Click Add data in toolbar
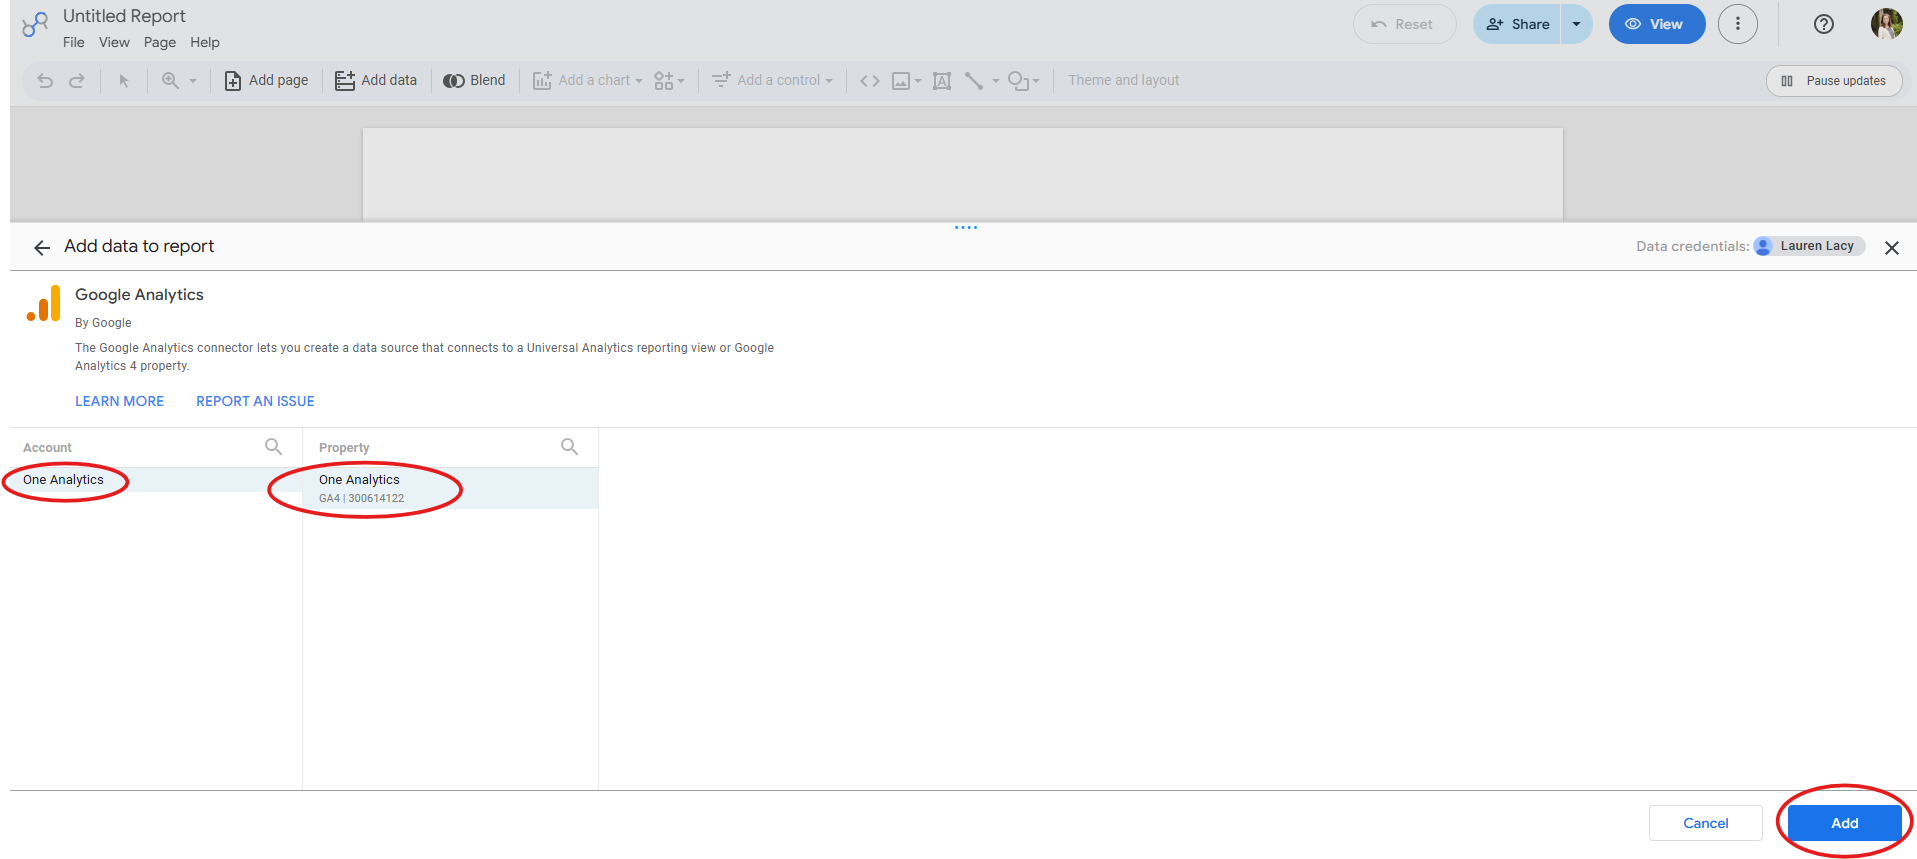Viewport: 1917px width, 859px height. click(376, 81)
